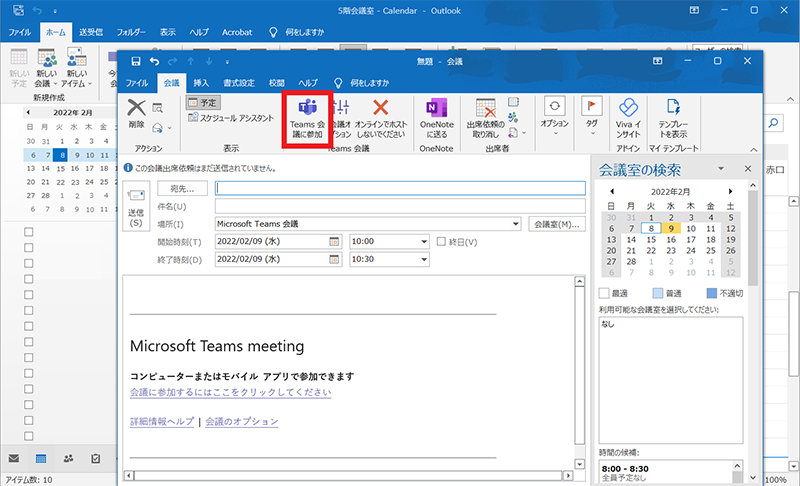This screenshot has width=800, height=486.
Task: Undo last action in meeting window
Action: click(155, 61)
